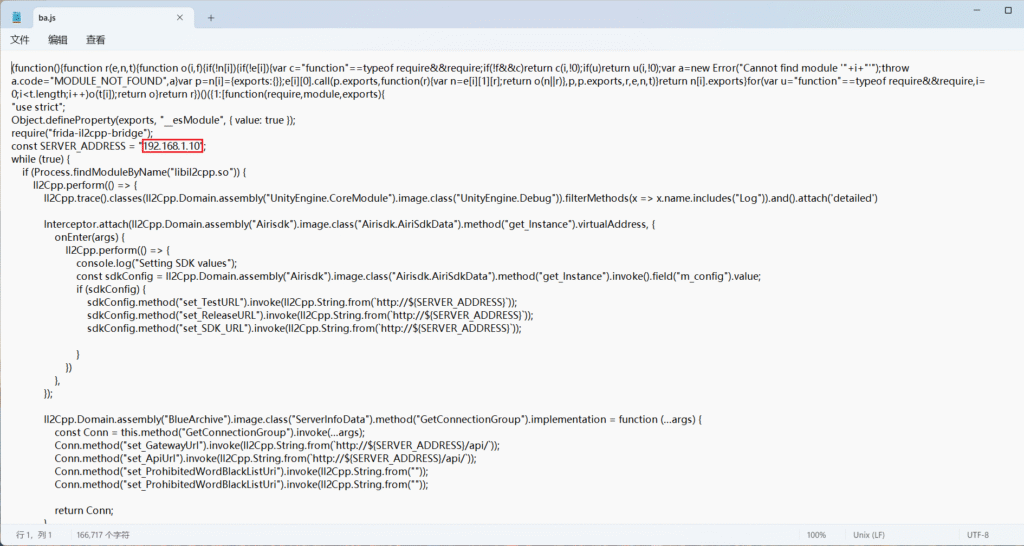Open the 查看 menu
1024x546 pixels.
tap(95, 40)
